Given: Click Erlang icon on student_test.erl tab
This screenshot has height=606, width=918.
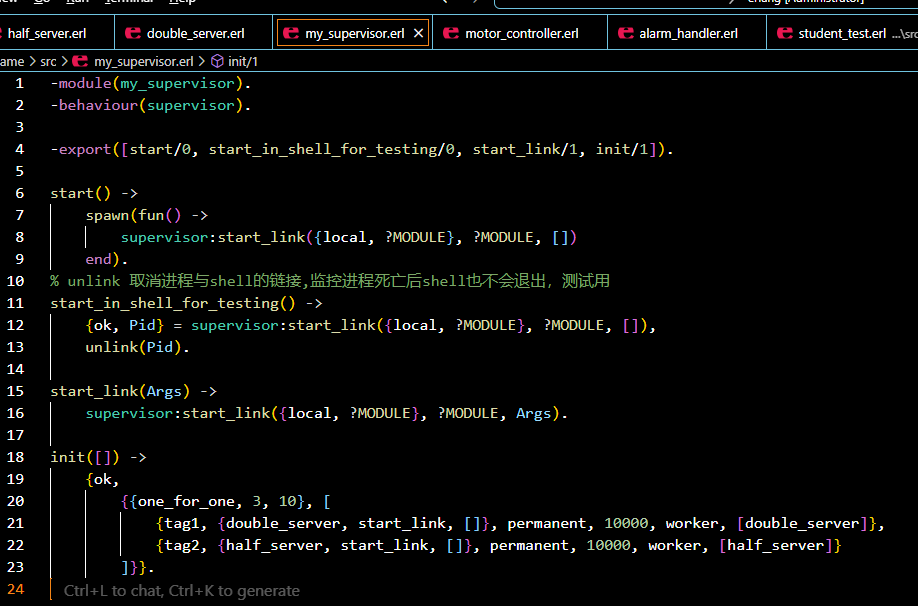Looking at the screenshot, I should tap(785, 33).
